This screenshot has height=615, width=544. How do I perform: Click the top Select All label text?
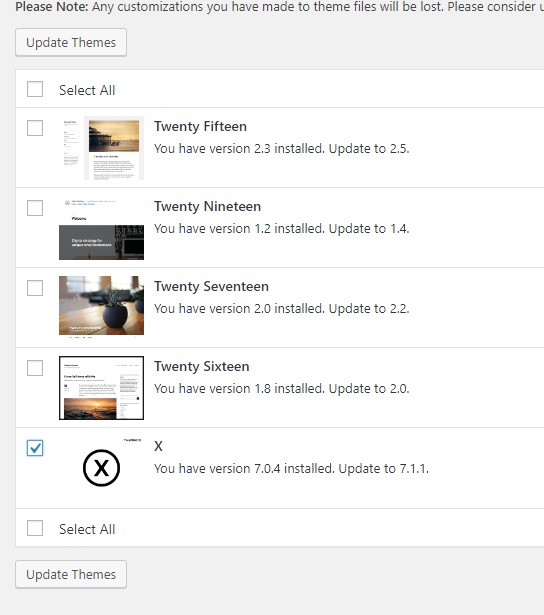pos(87,90)
